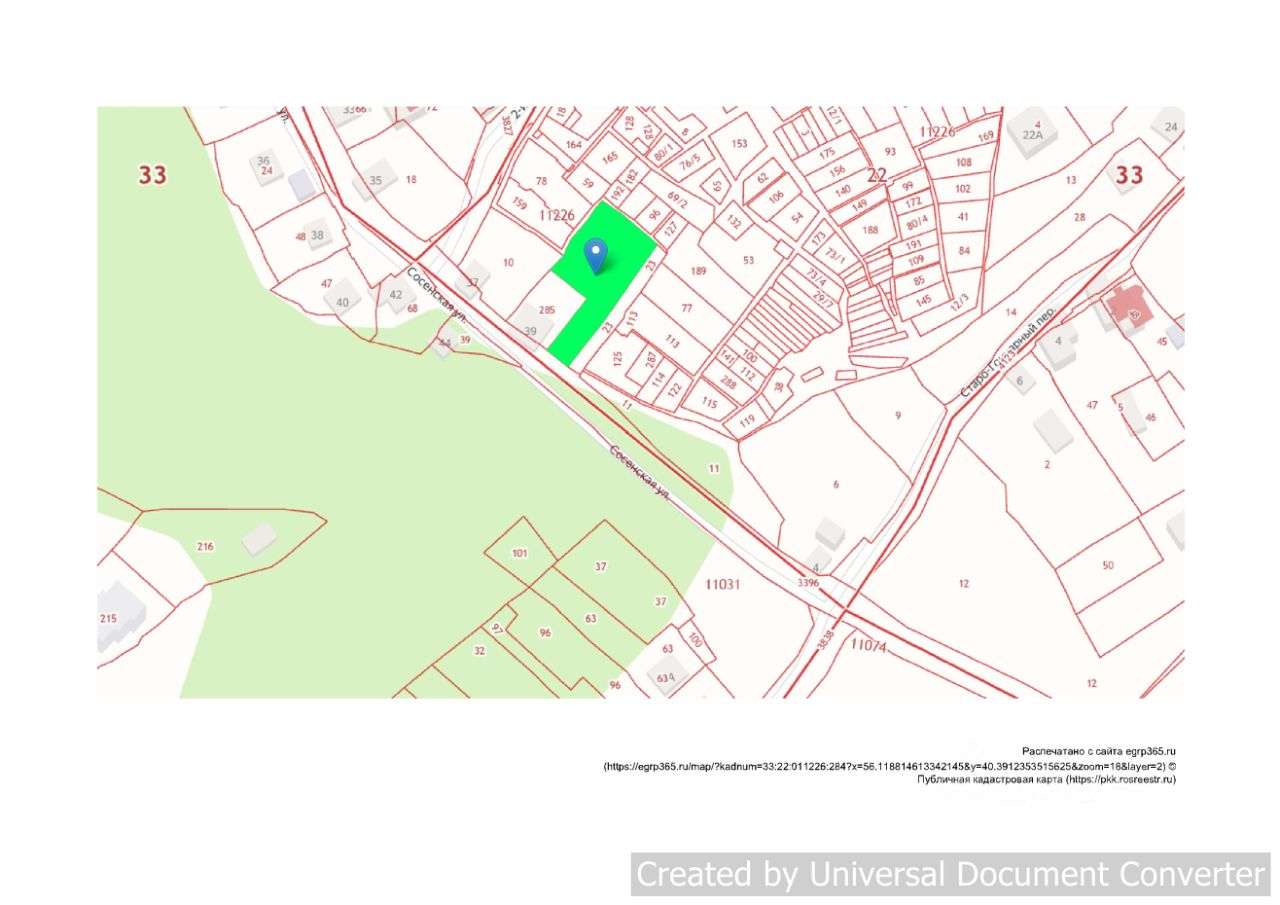Select parcel labeled 69/2
Screen dimensions: 1280x905
[x=678, y=200]
